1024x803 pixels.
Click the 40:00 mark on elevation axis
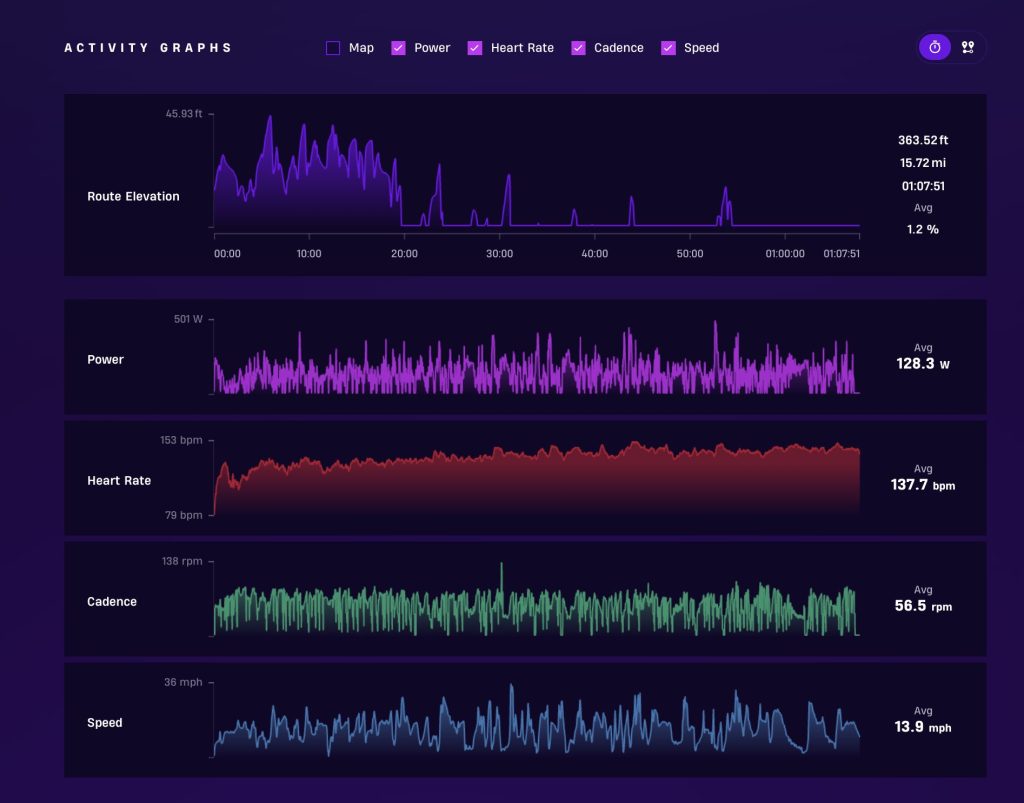coord(594,253)
